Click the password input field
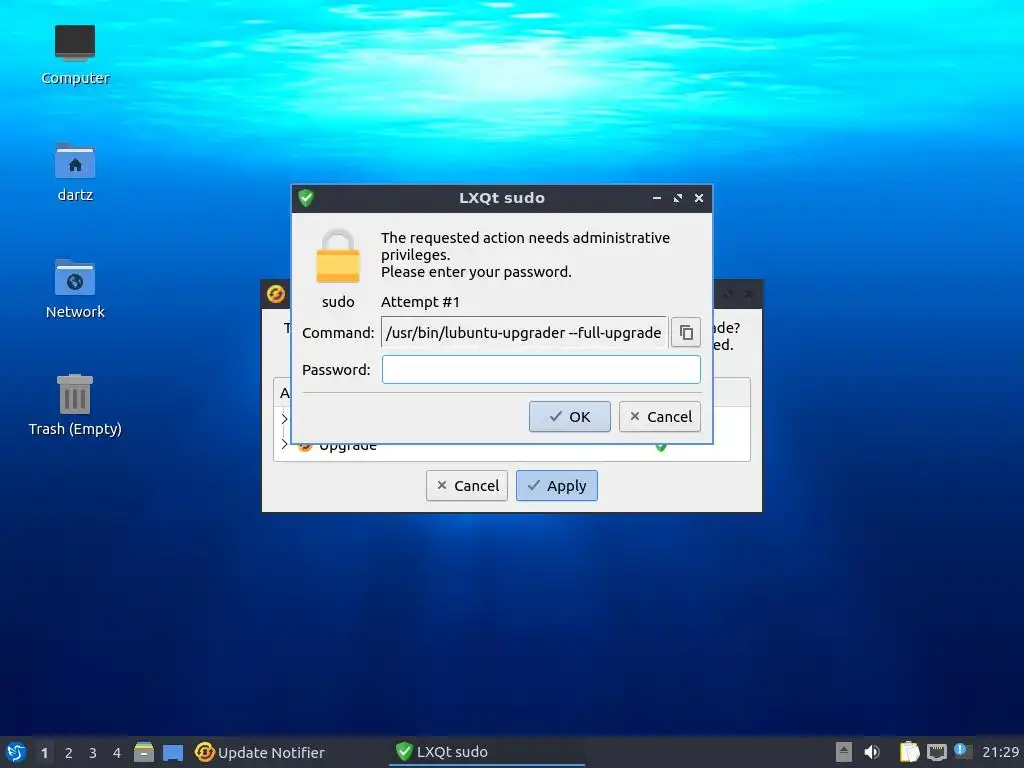1024x768 pixels. [541, 370]
